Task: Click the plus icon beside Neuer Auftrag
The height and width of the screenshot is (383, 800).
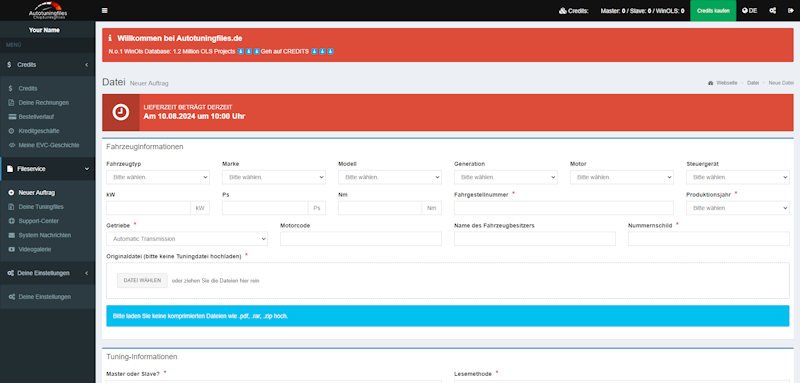Action: click(x=12, y=193)
